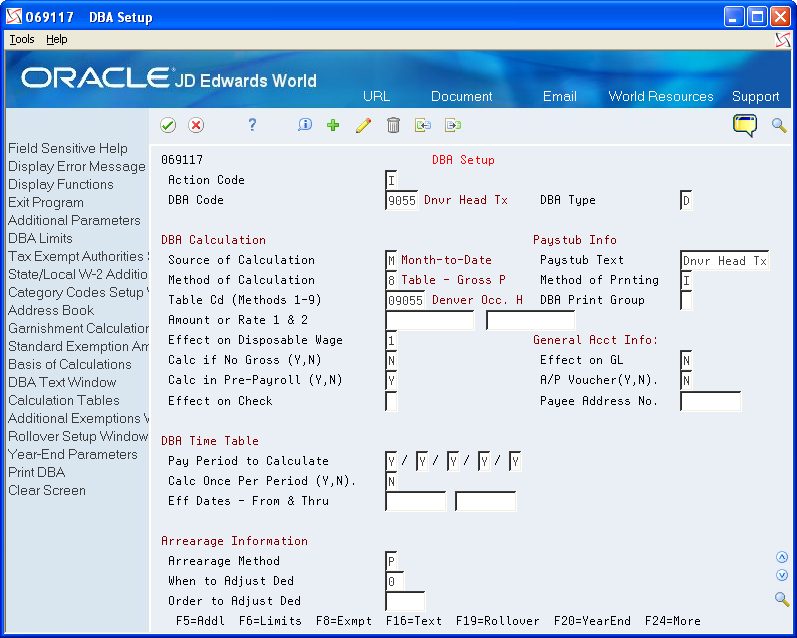Click the Paystub Text field

pos(724,261)
